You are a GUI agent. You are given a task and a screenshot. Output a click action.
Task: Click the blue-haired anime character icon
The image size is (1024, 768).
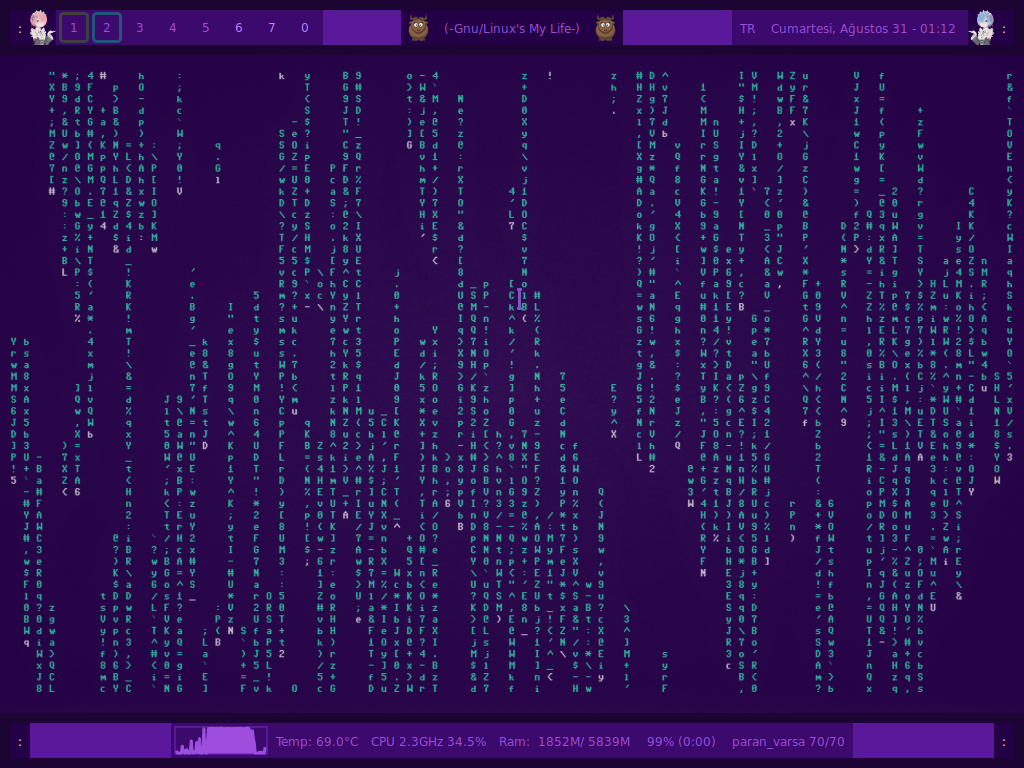pos(984,28)
